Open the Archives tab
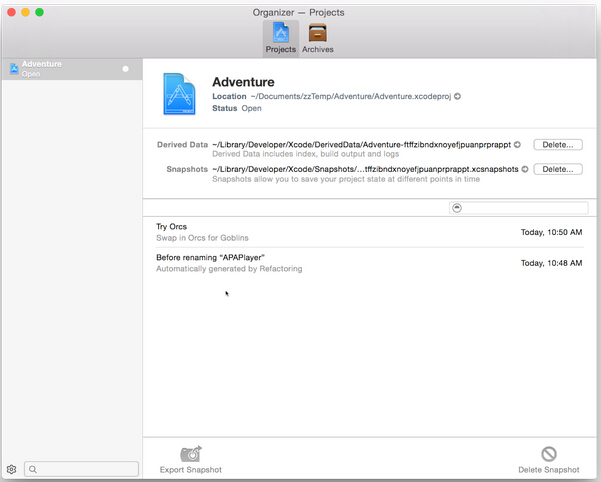601x482 pixels. [317, 37]
